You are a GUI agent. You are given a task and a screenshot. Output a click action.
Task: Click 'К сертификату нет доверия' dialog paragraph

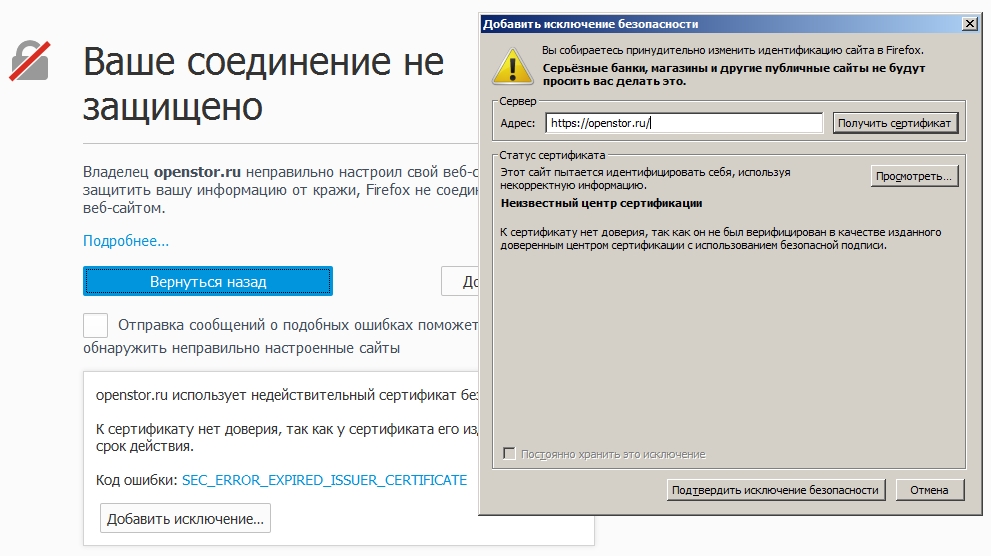coord(720,239)
